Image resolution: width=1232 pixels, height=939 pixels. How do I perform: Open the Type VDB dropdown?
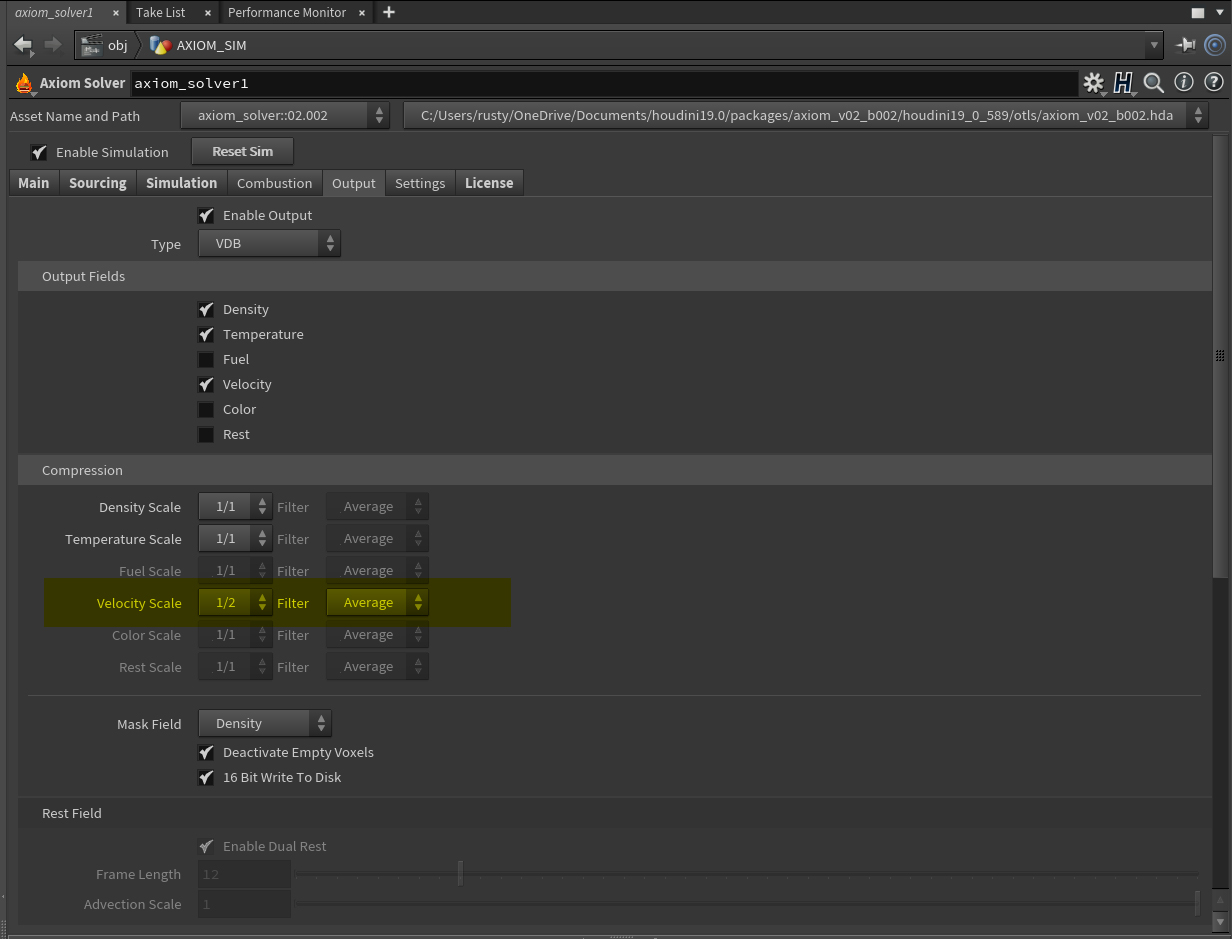pyautogui.click(x=269, y=243)
